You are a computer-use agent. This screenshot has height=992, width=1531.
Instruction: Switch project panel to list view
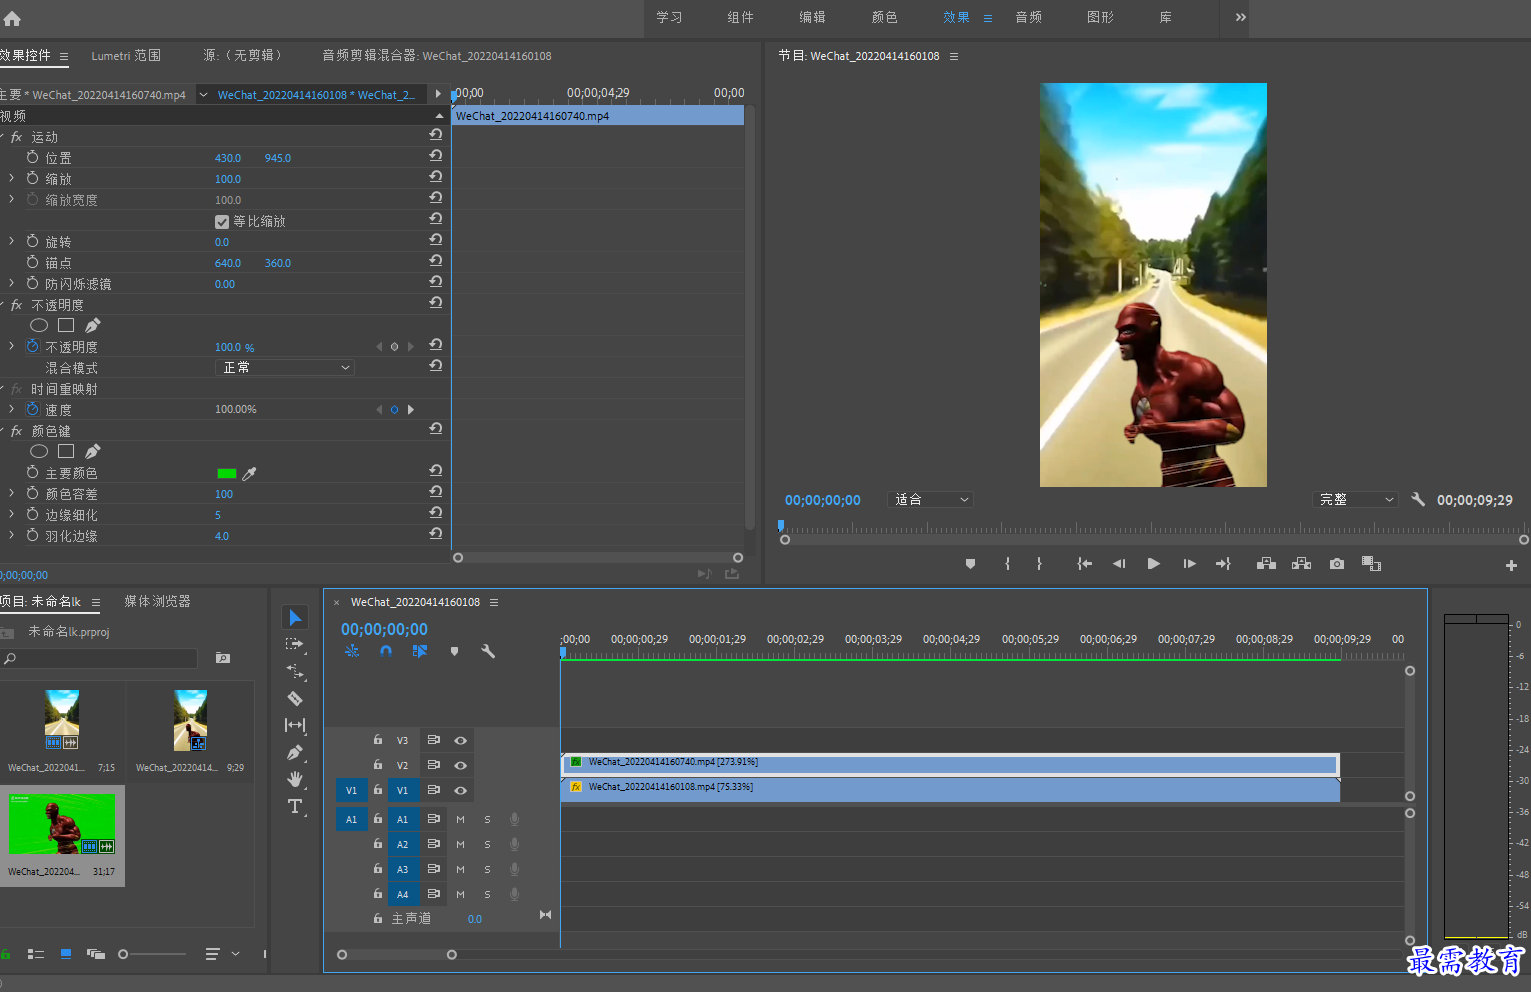click(36, 954)
